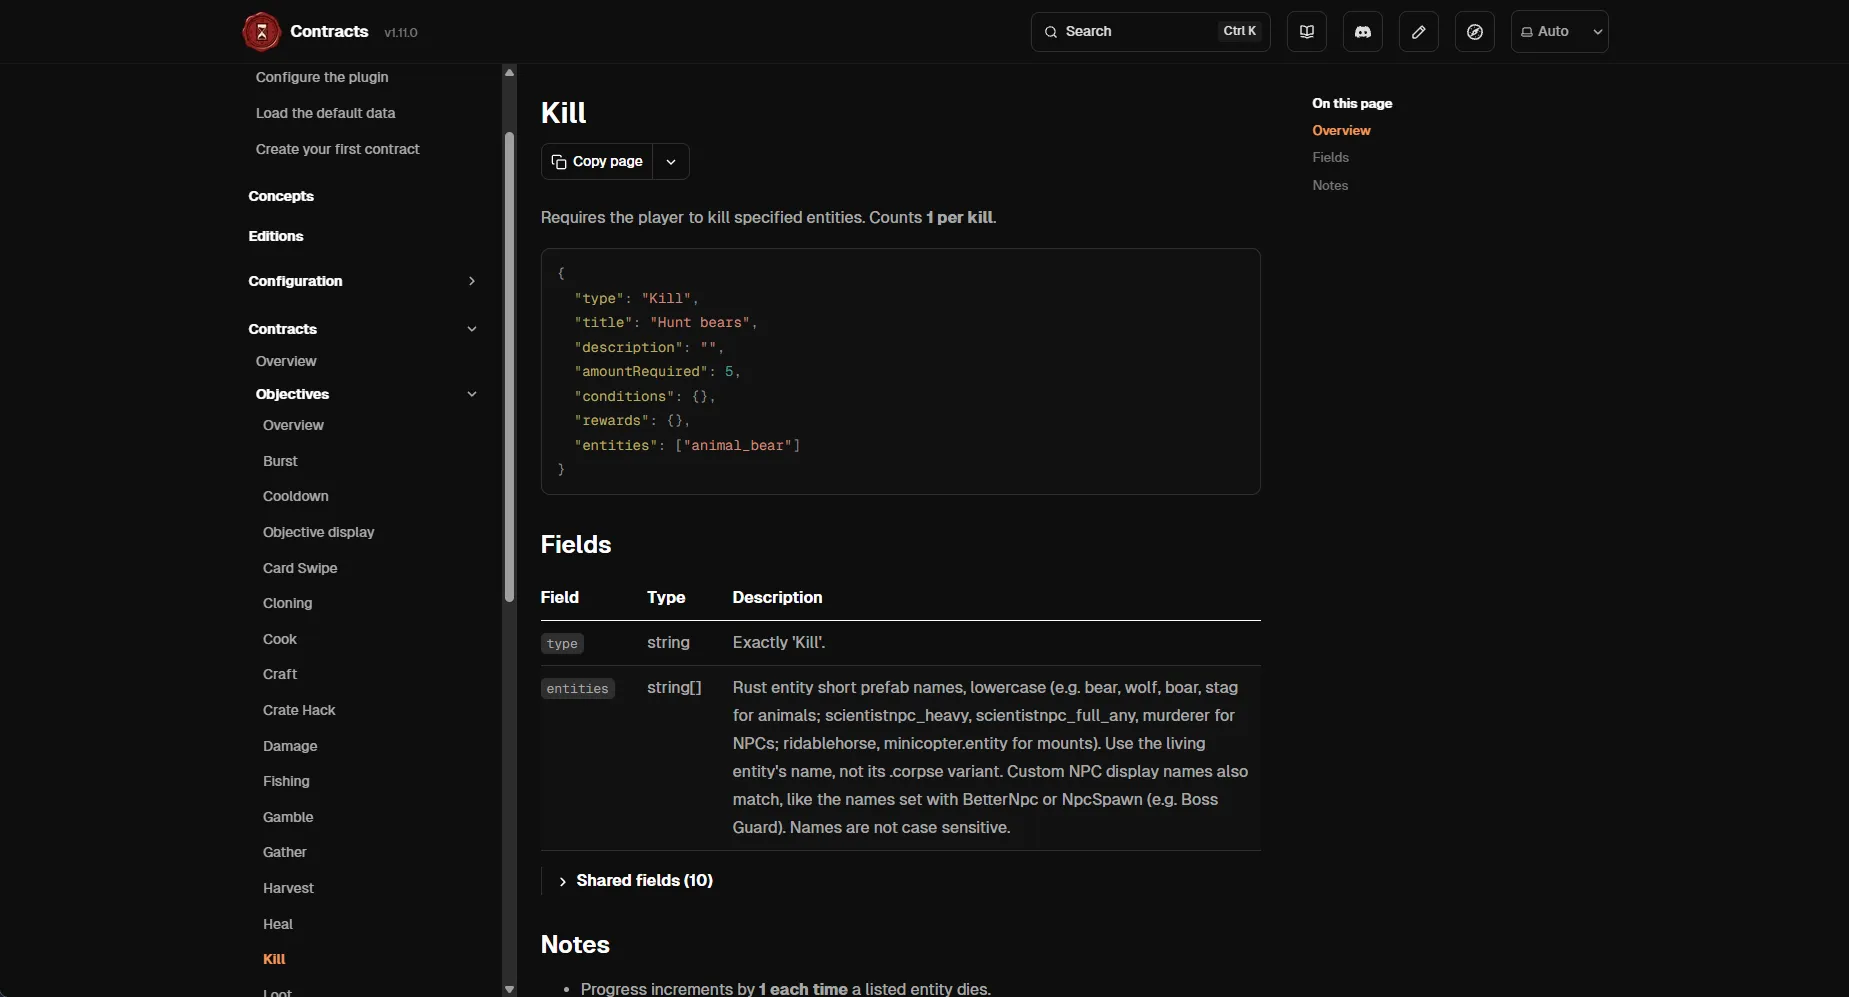Viewport: 1849px width, 997px height.
Task: Open the Discord link icon
Action: pos(1362,32)
